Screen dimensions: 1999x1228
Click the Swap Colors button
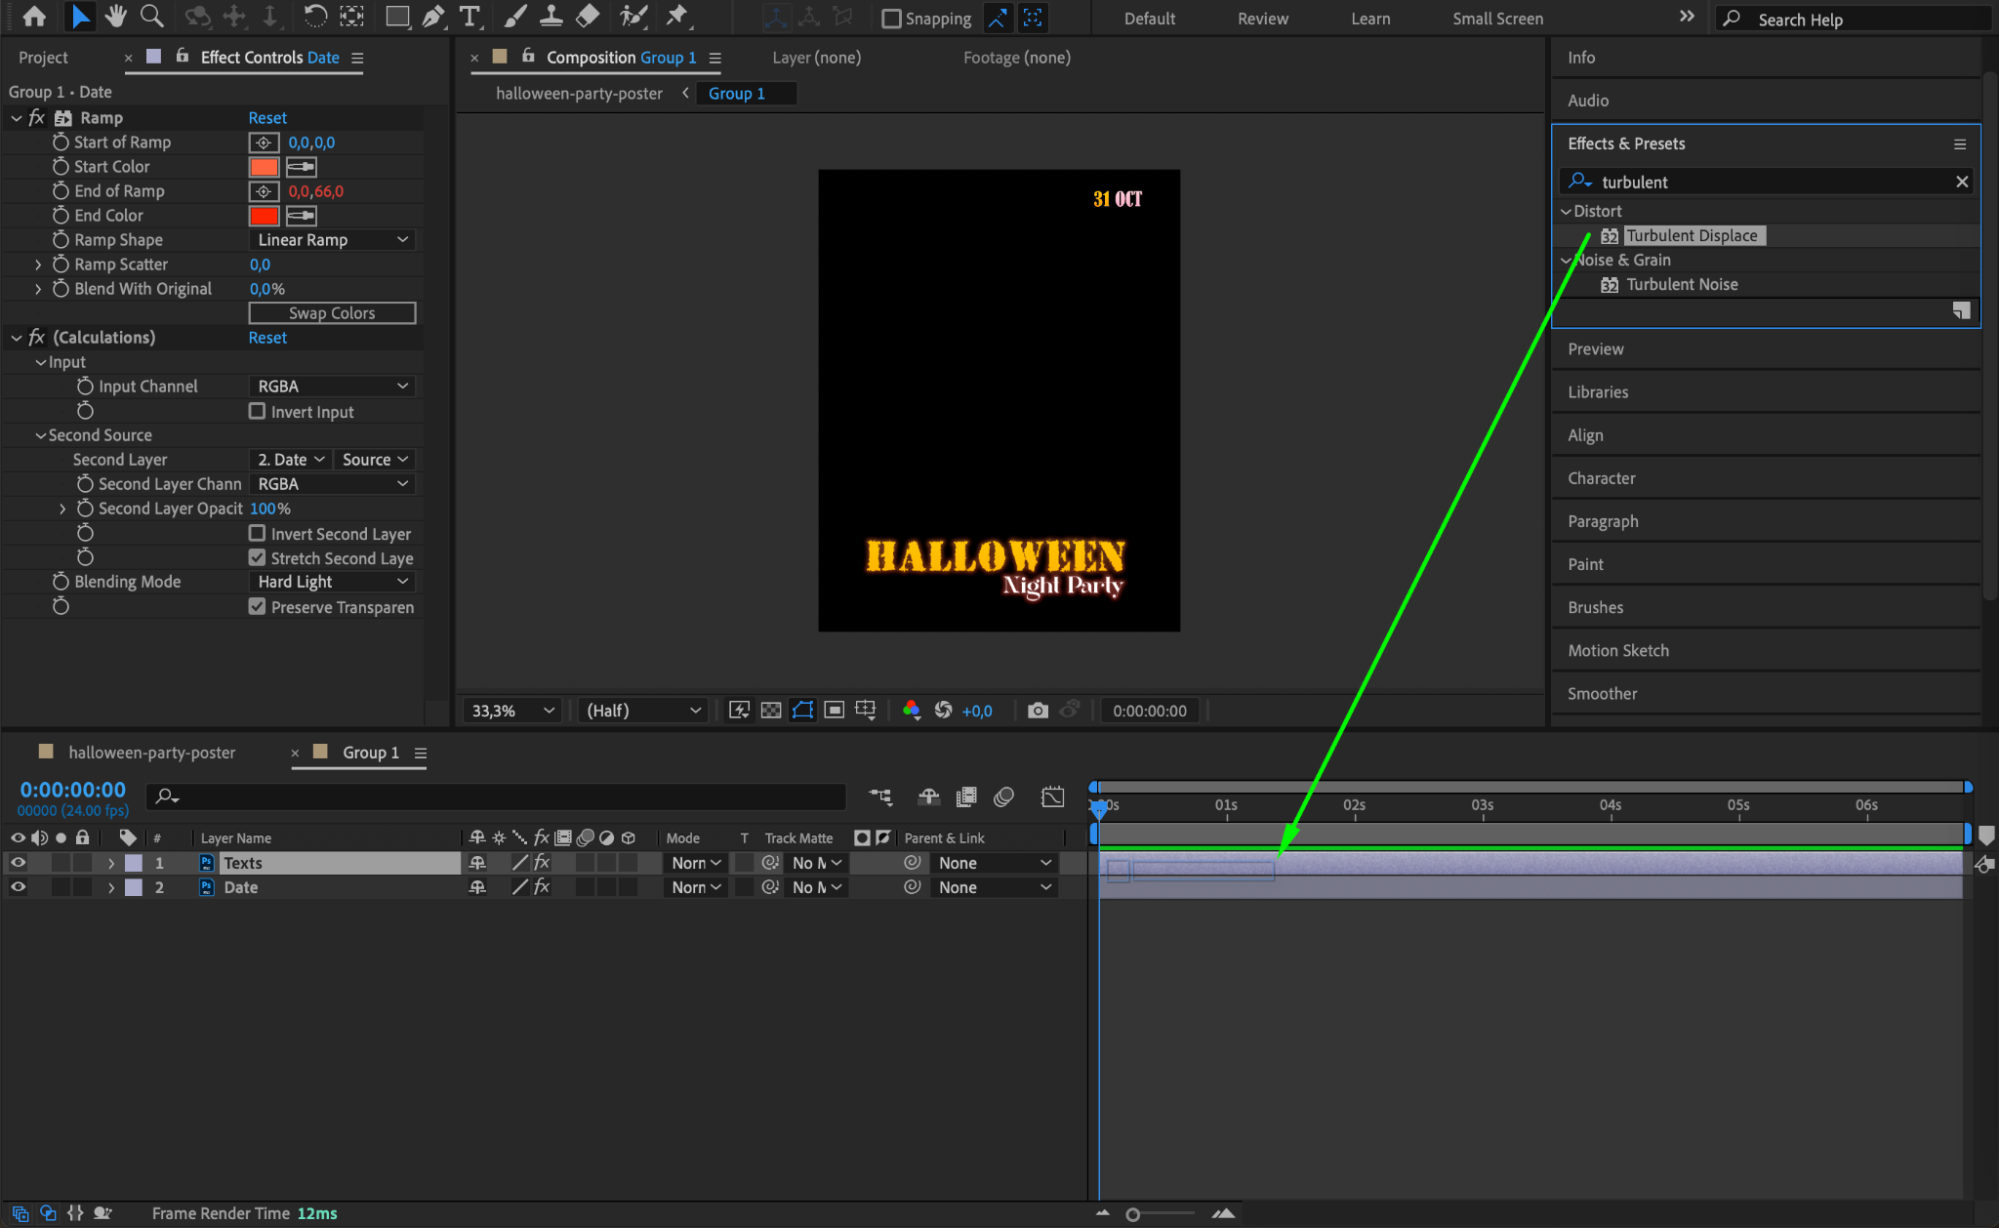coord(331,313)
